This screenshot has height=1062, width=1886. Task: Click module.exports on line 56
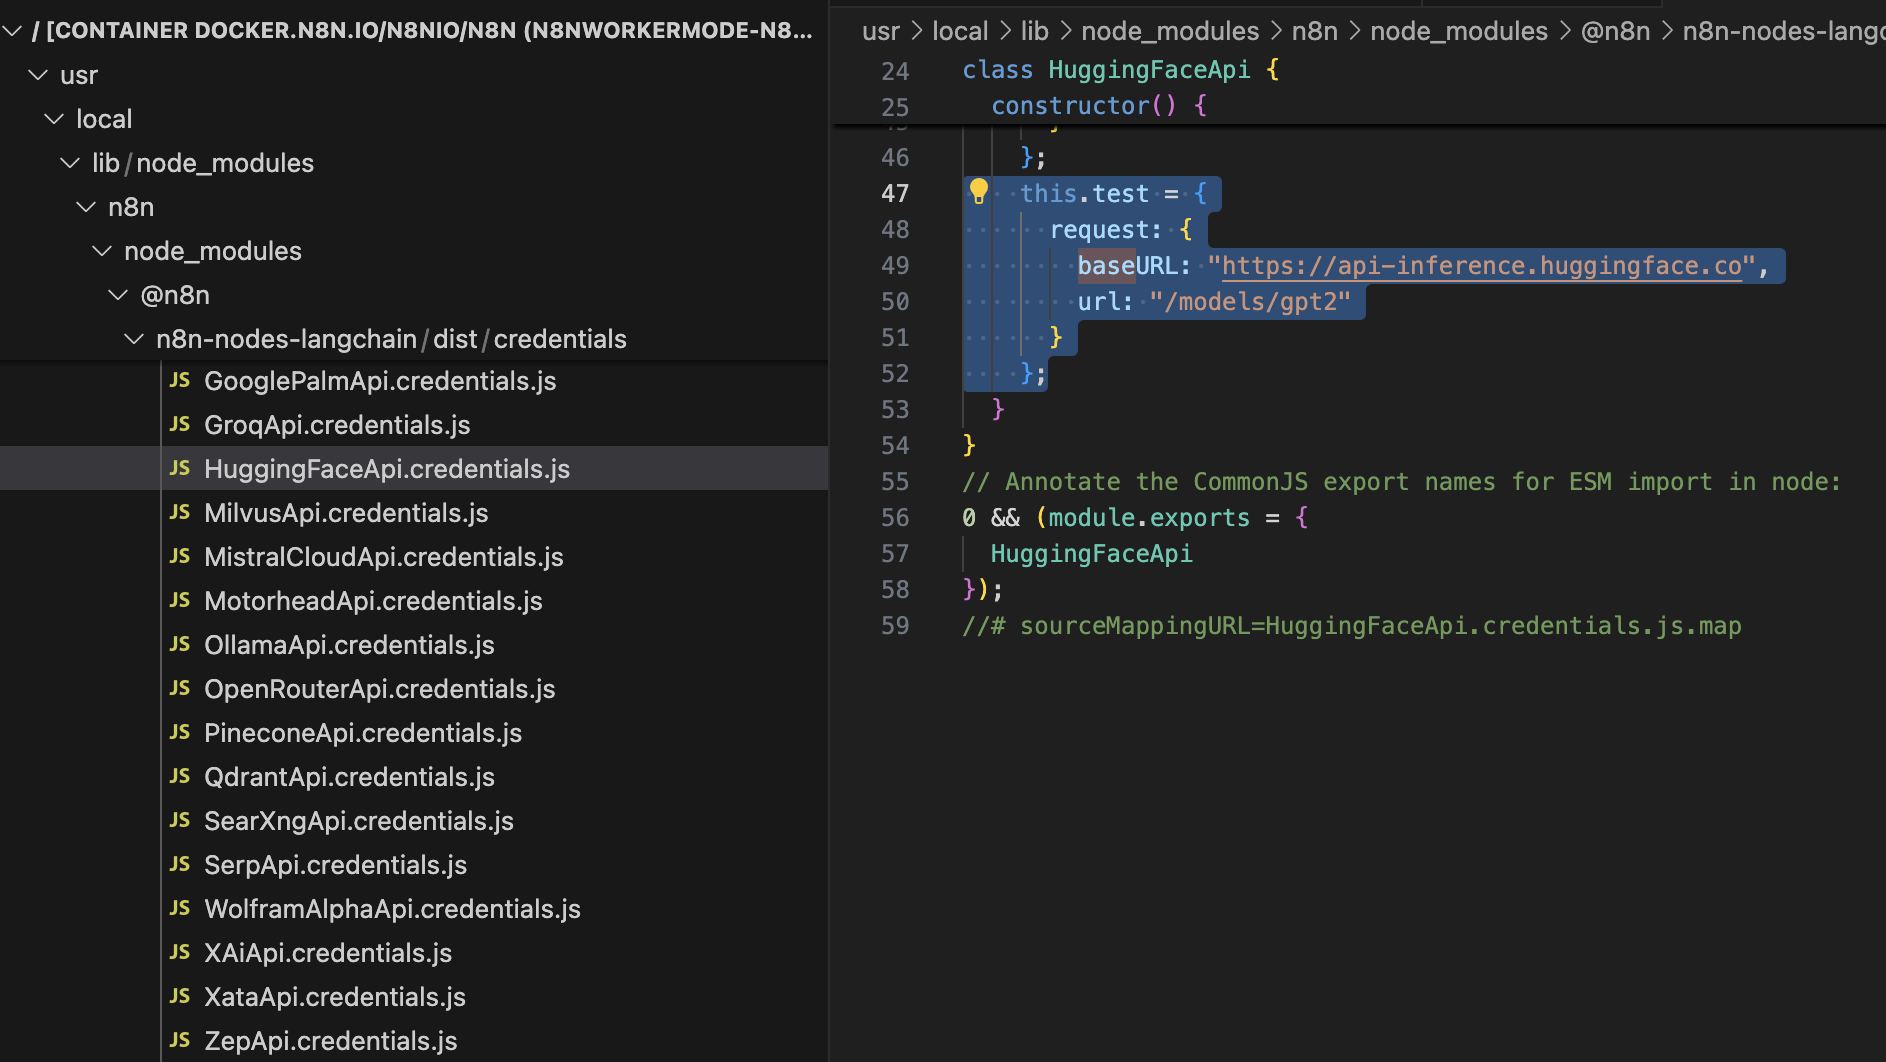pyautogui.click(x=1149, y=517)
